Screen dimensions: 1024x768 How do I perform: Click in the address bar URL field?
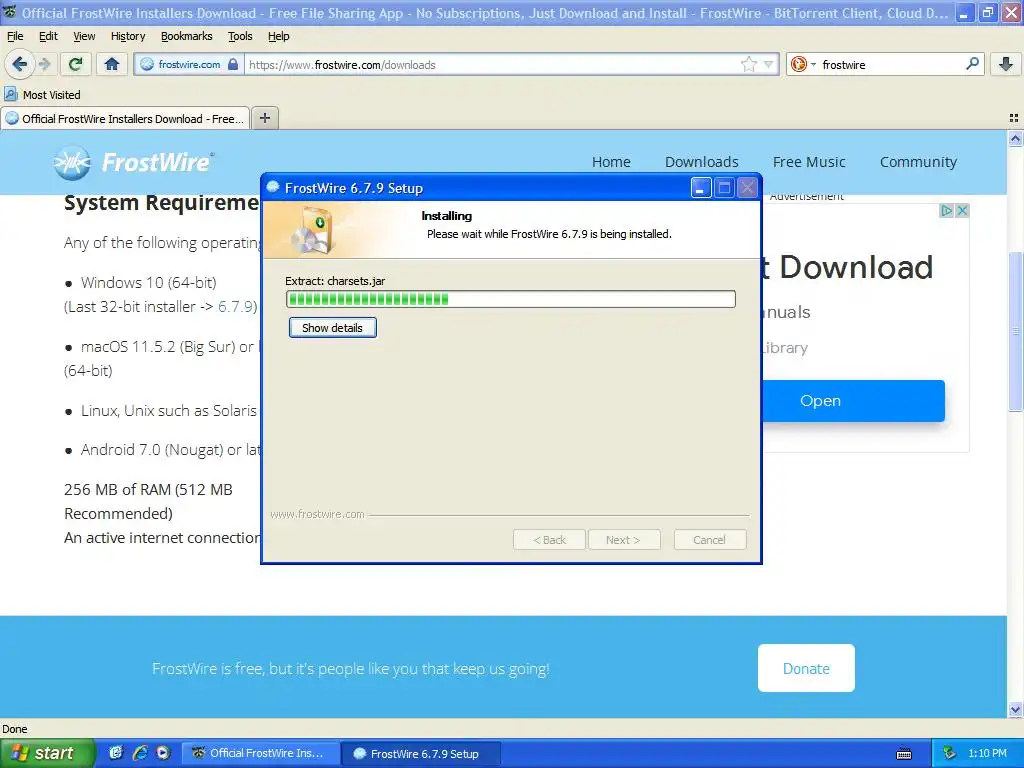tap(493, 64)
